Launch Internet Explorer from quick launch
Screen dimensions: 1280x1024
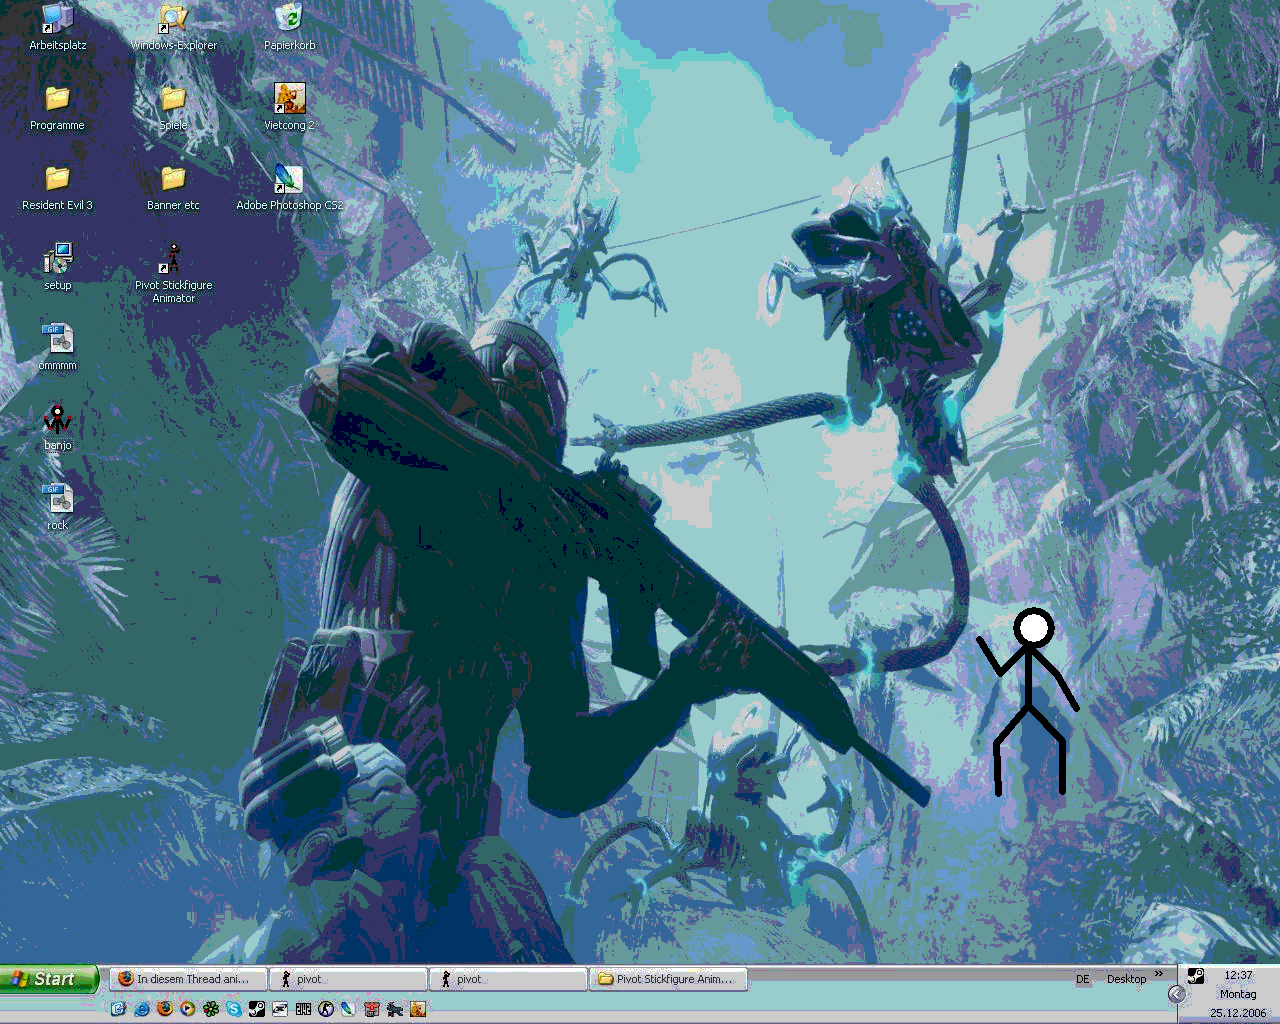[x=142, y=1009]
